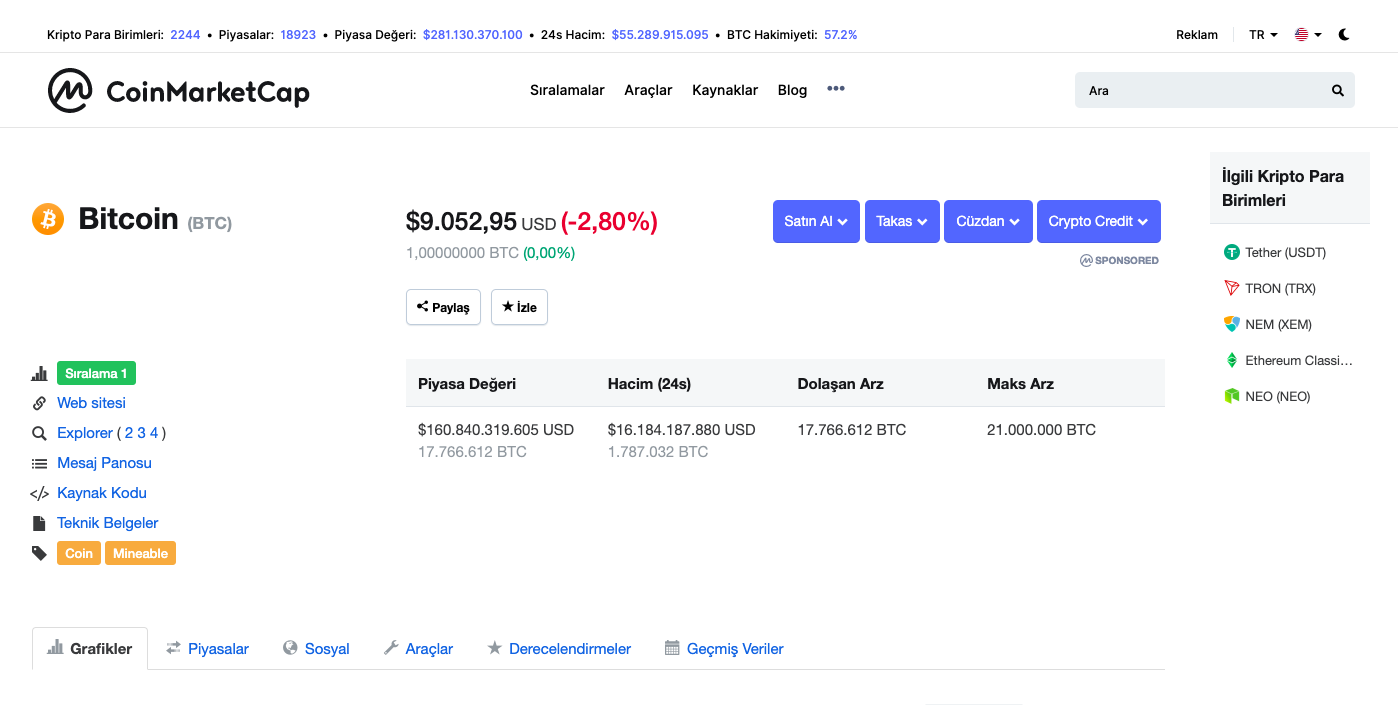Open Explorer alternative link 4
Image resolution: width=1398 pixels, height=705 pixels.
click(x=154, y=433)
